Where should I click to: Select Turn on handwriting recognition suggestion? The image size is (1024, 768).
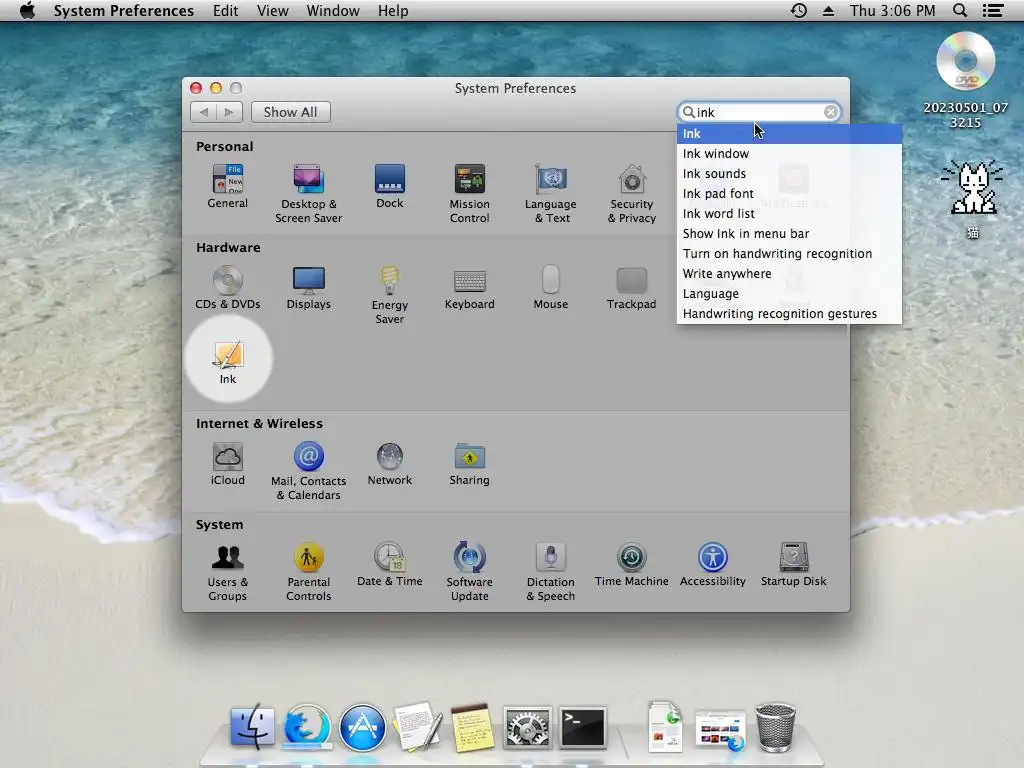[x=789, y=253]
